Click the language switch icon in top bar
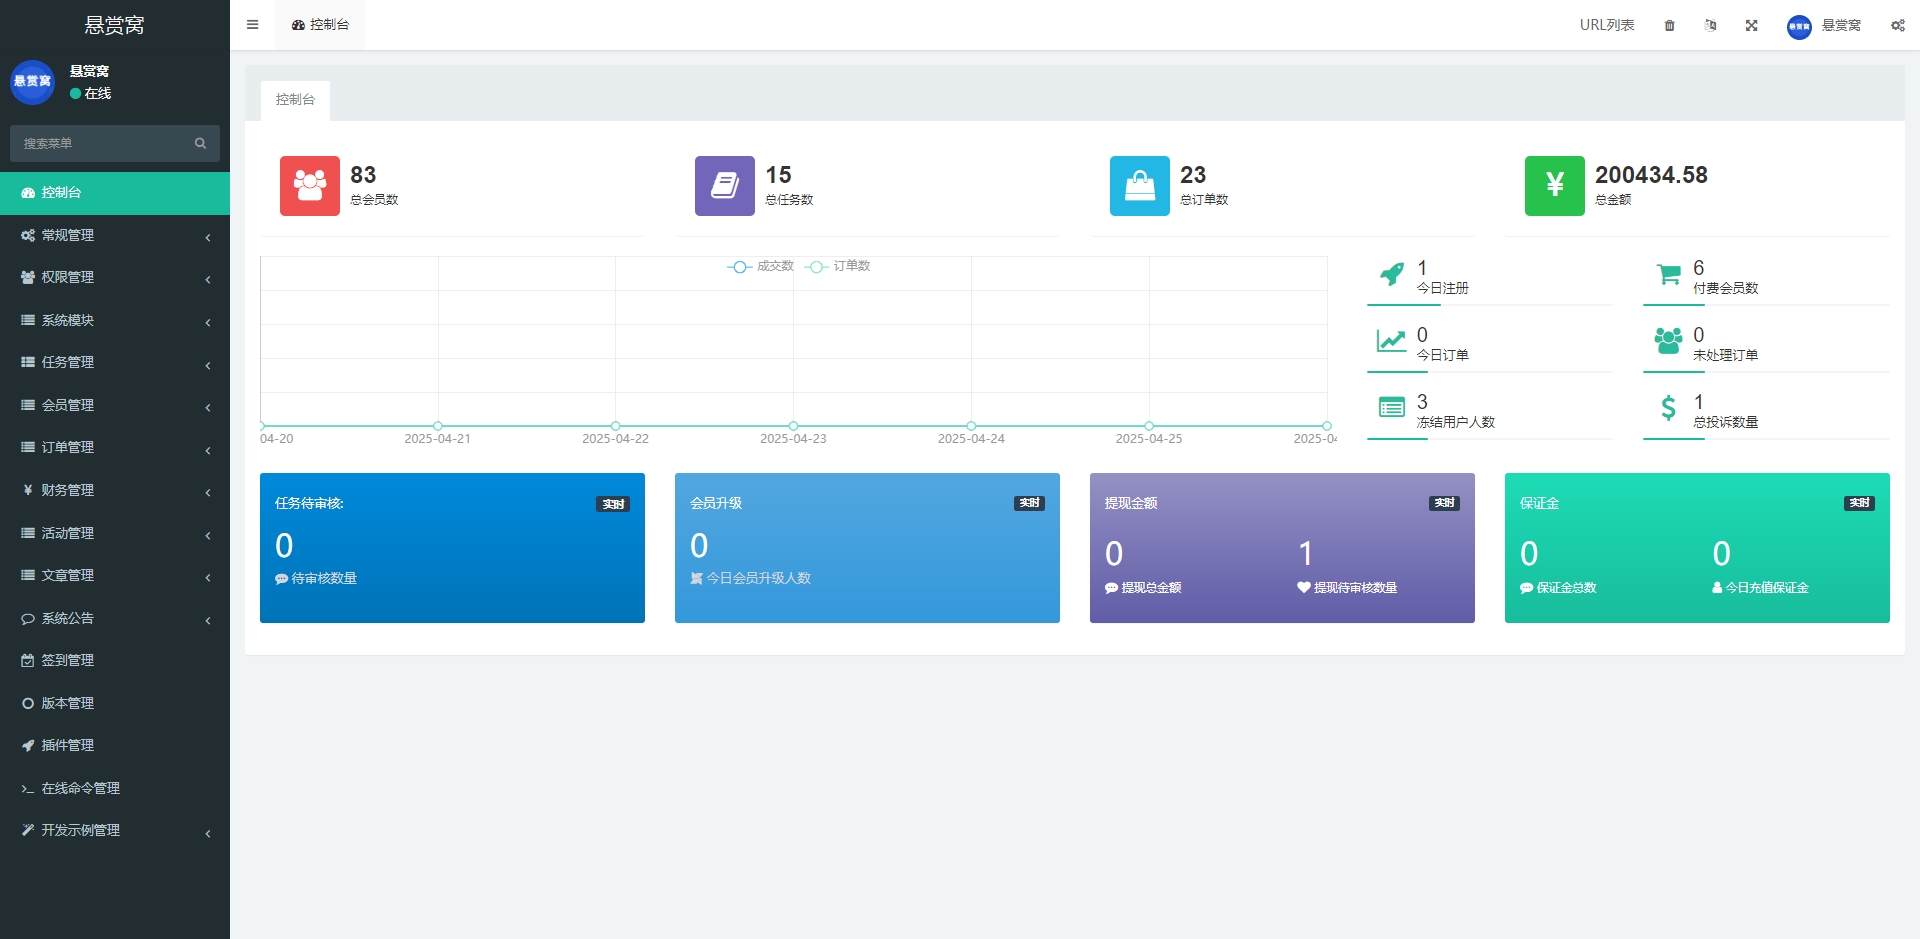1920x939 pixels. pos(1710,26)
